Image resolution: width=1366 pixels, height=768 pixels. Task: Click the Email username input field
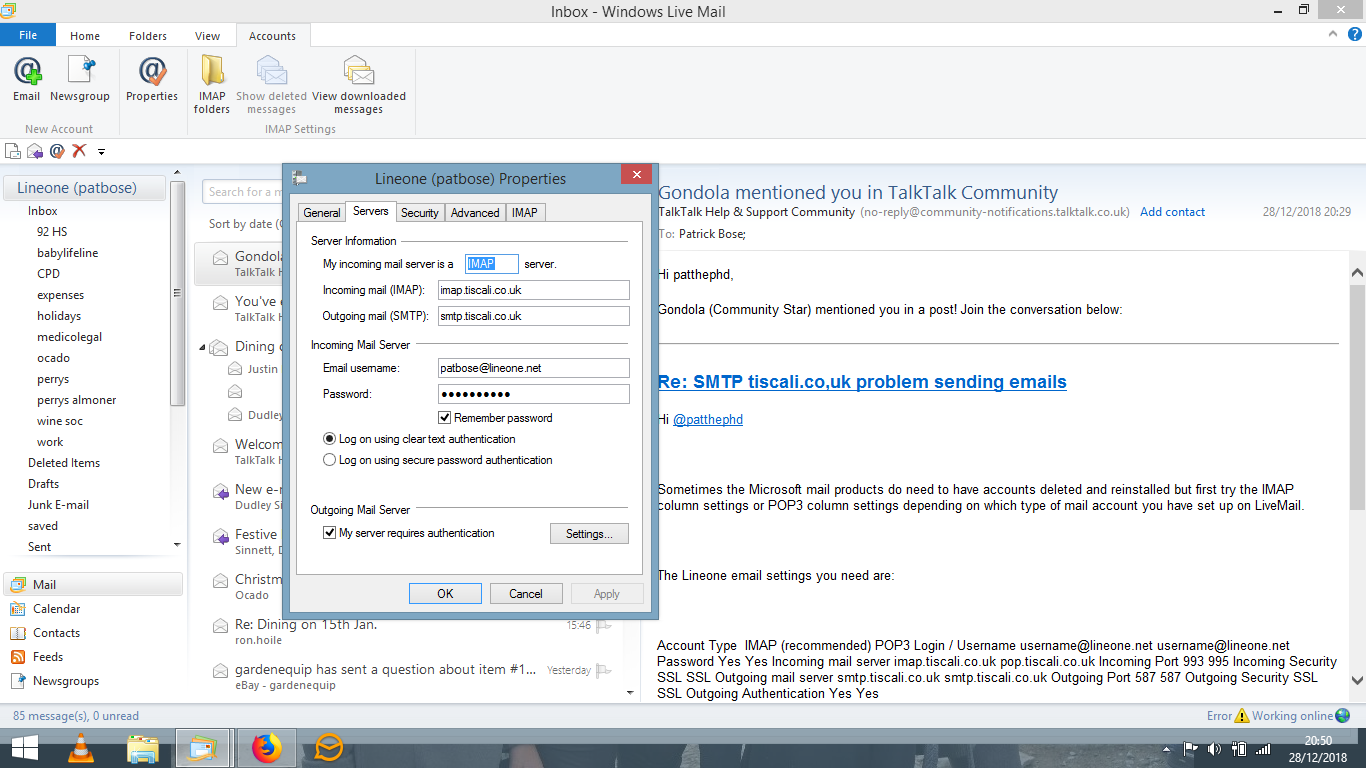pos(533,368)
